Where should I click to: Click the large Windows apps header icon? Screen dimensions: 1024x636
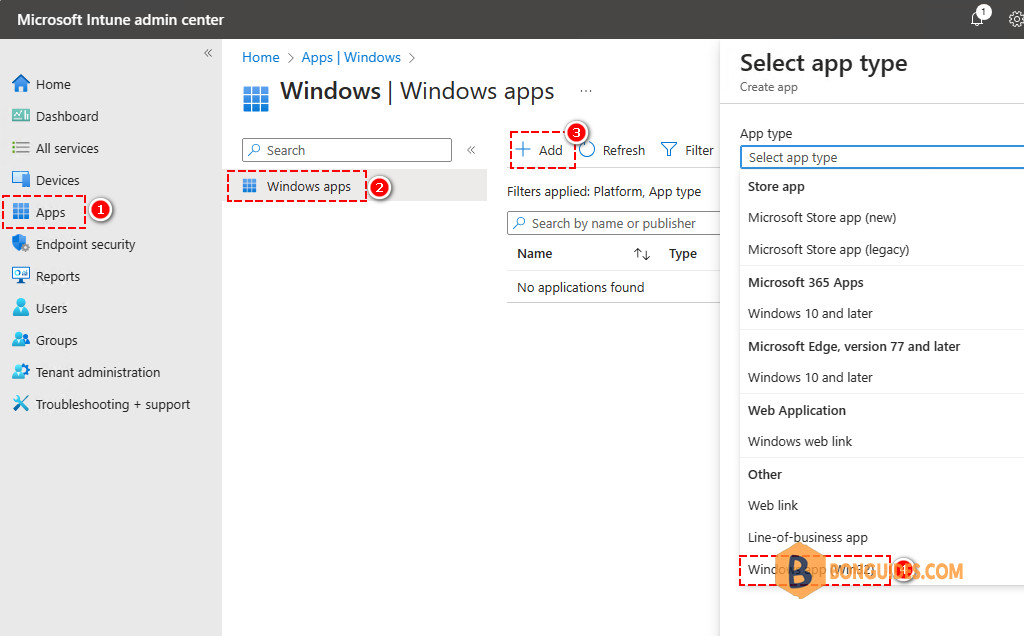[x=255, y=99]
